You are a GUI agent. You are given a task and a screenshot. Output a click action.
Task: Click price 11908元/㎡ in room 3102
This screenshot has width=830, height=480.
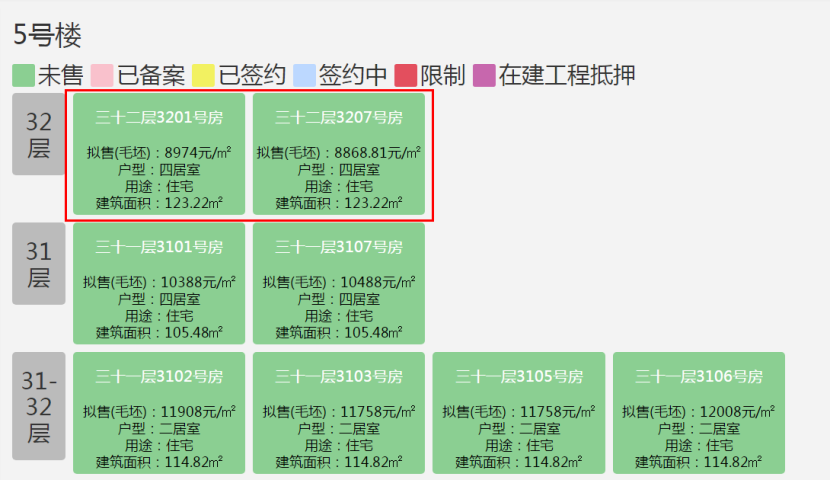click(x=198, y=411)
